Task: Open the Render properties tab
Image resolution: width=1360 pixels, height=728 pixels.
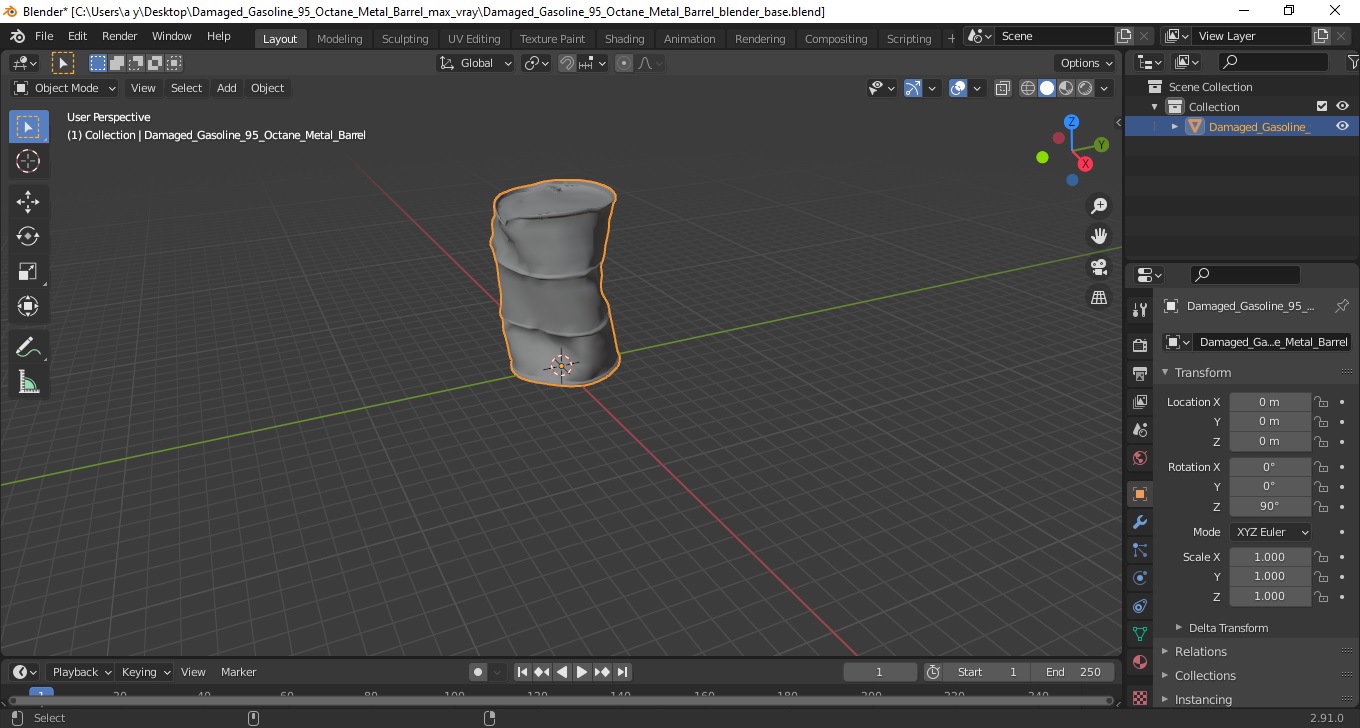Action: [x=1140, y=345]
